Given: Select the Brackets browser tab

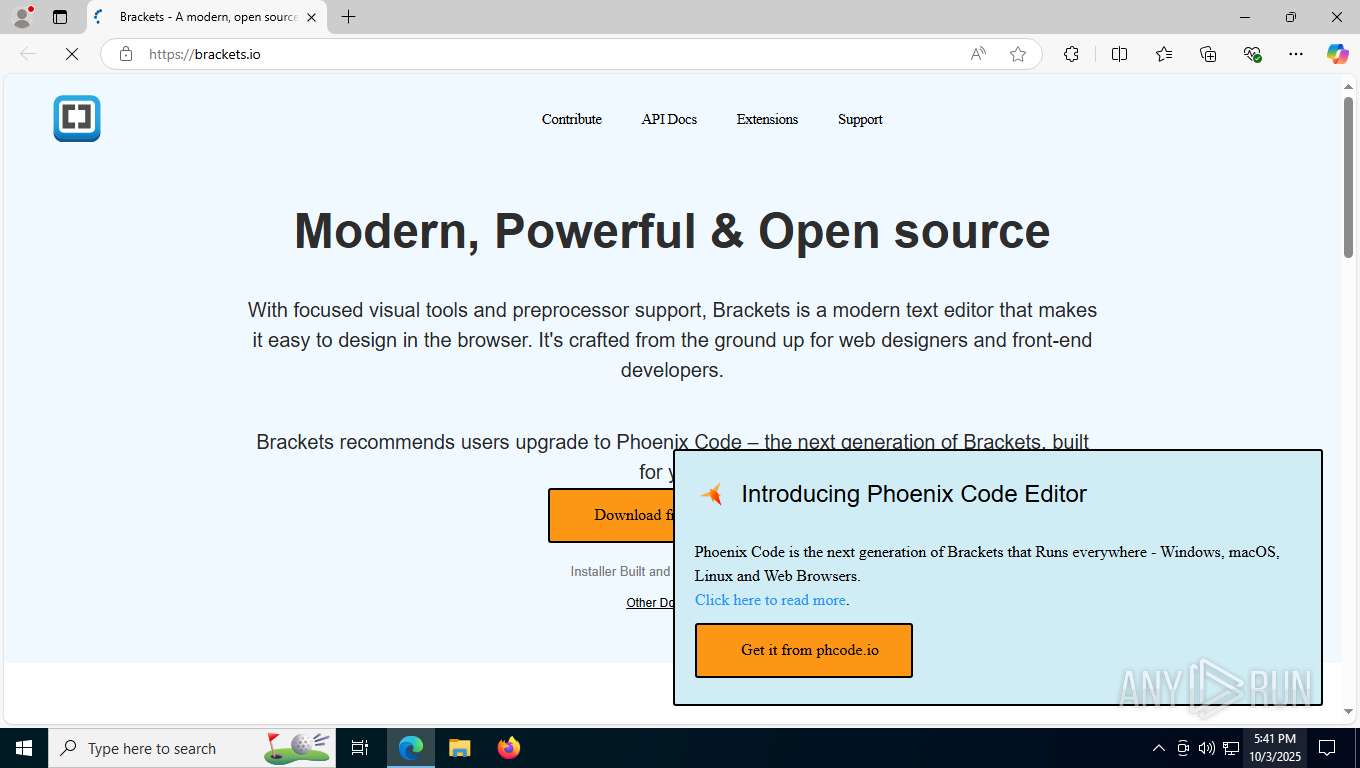Looking at the screenshot, I should [207, 17].
